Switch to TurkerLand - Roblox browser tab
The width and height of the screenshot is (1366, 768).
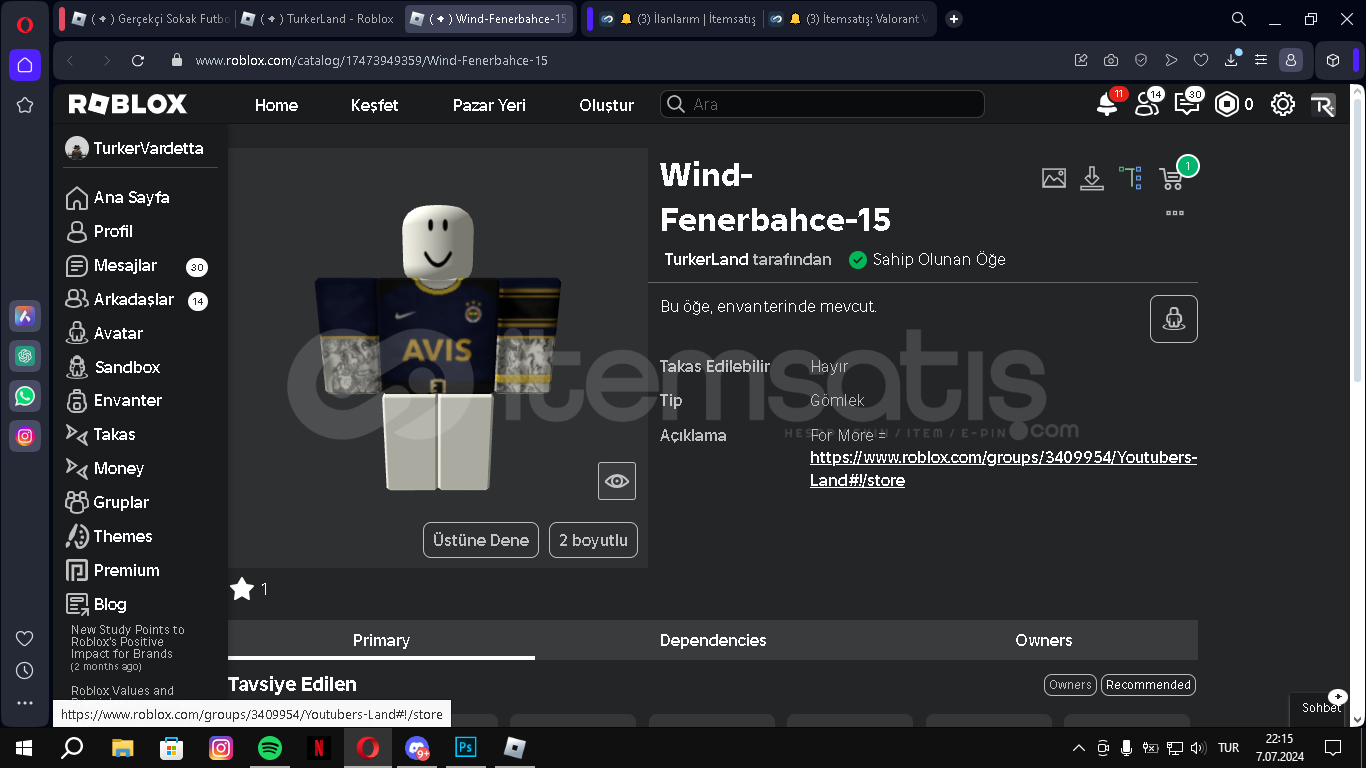pyautogui.click(x=318, y=19)
